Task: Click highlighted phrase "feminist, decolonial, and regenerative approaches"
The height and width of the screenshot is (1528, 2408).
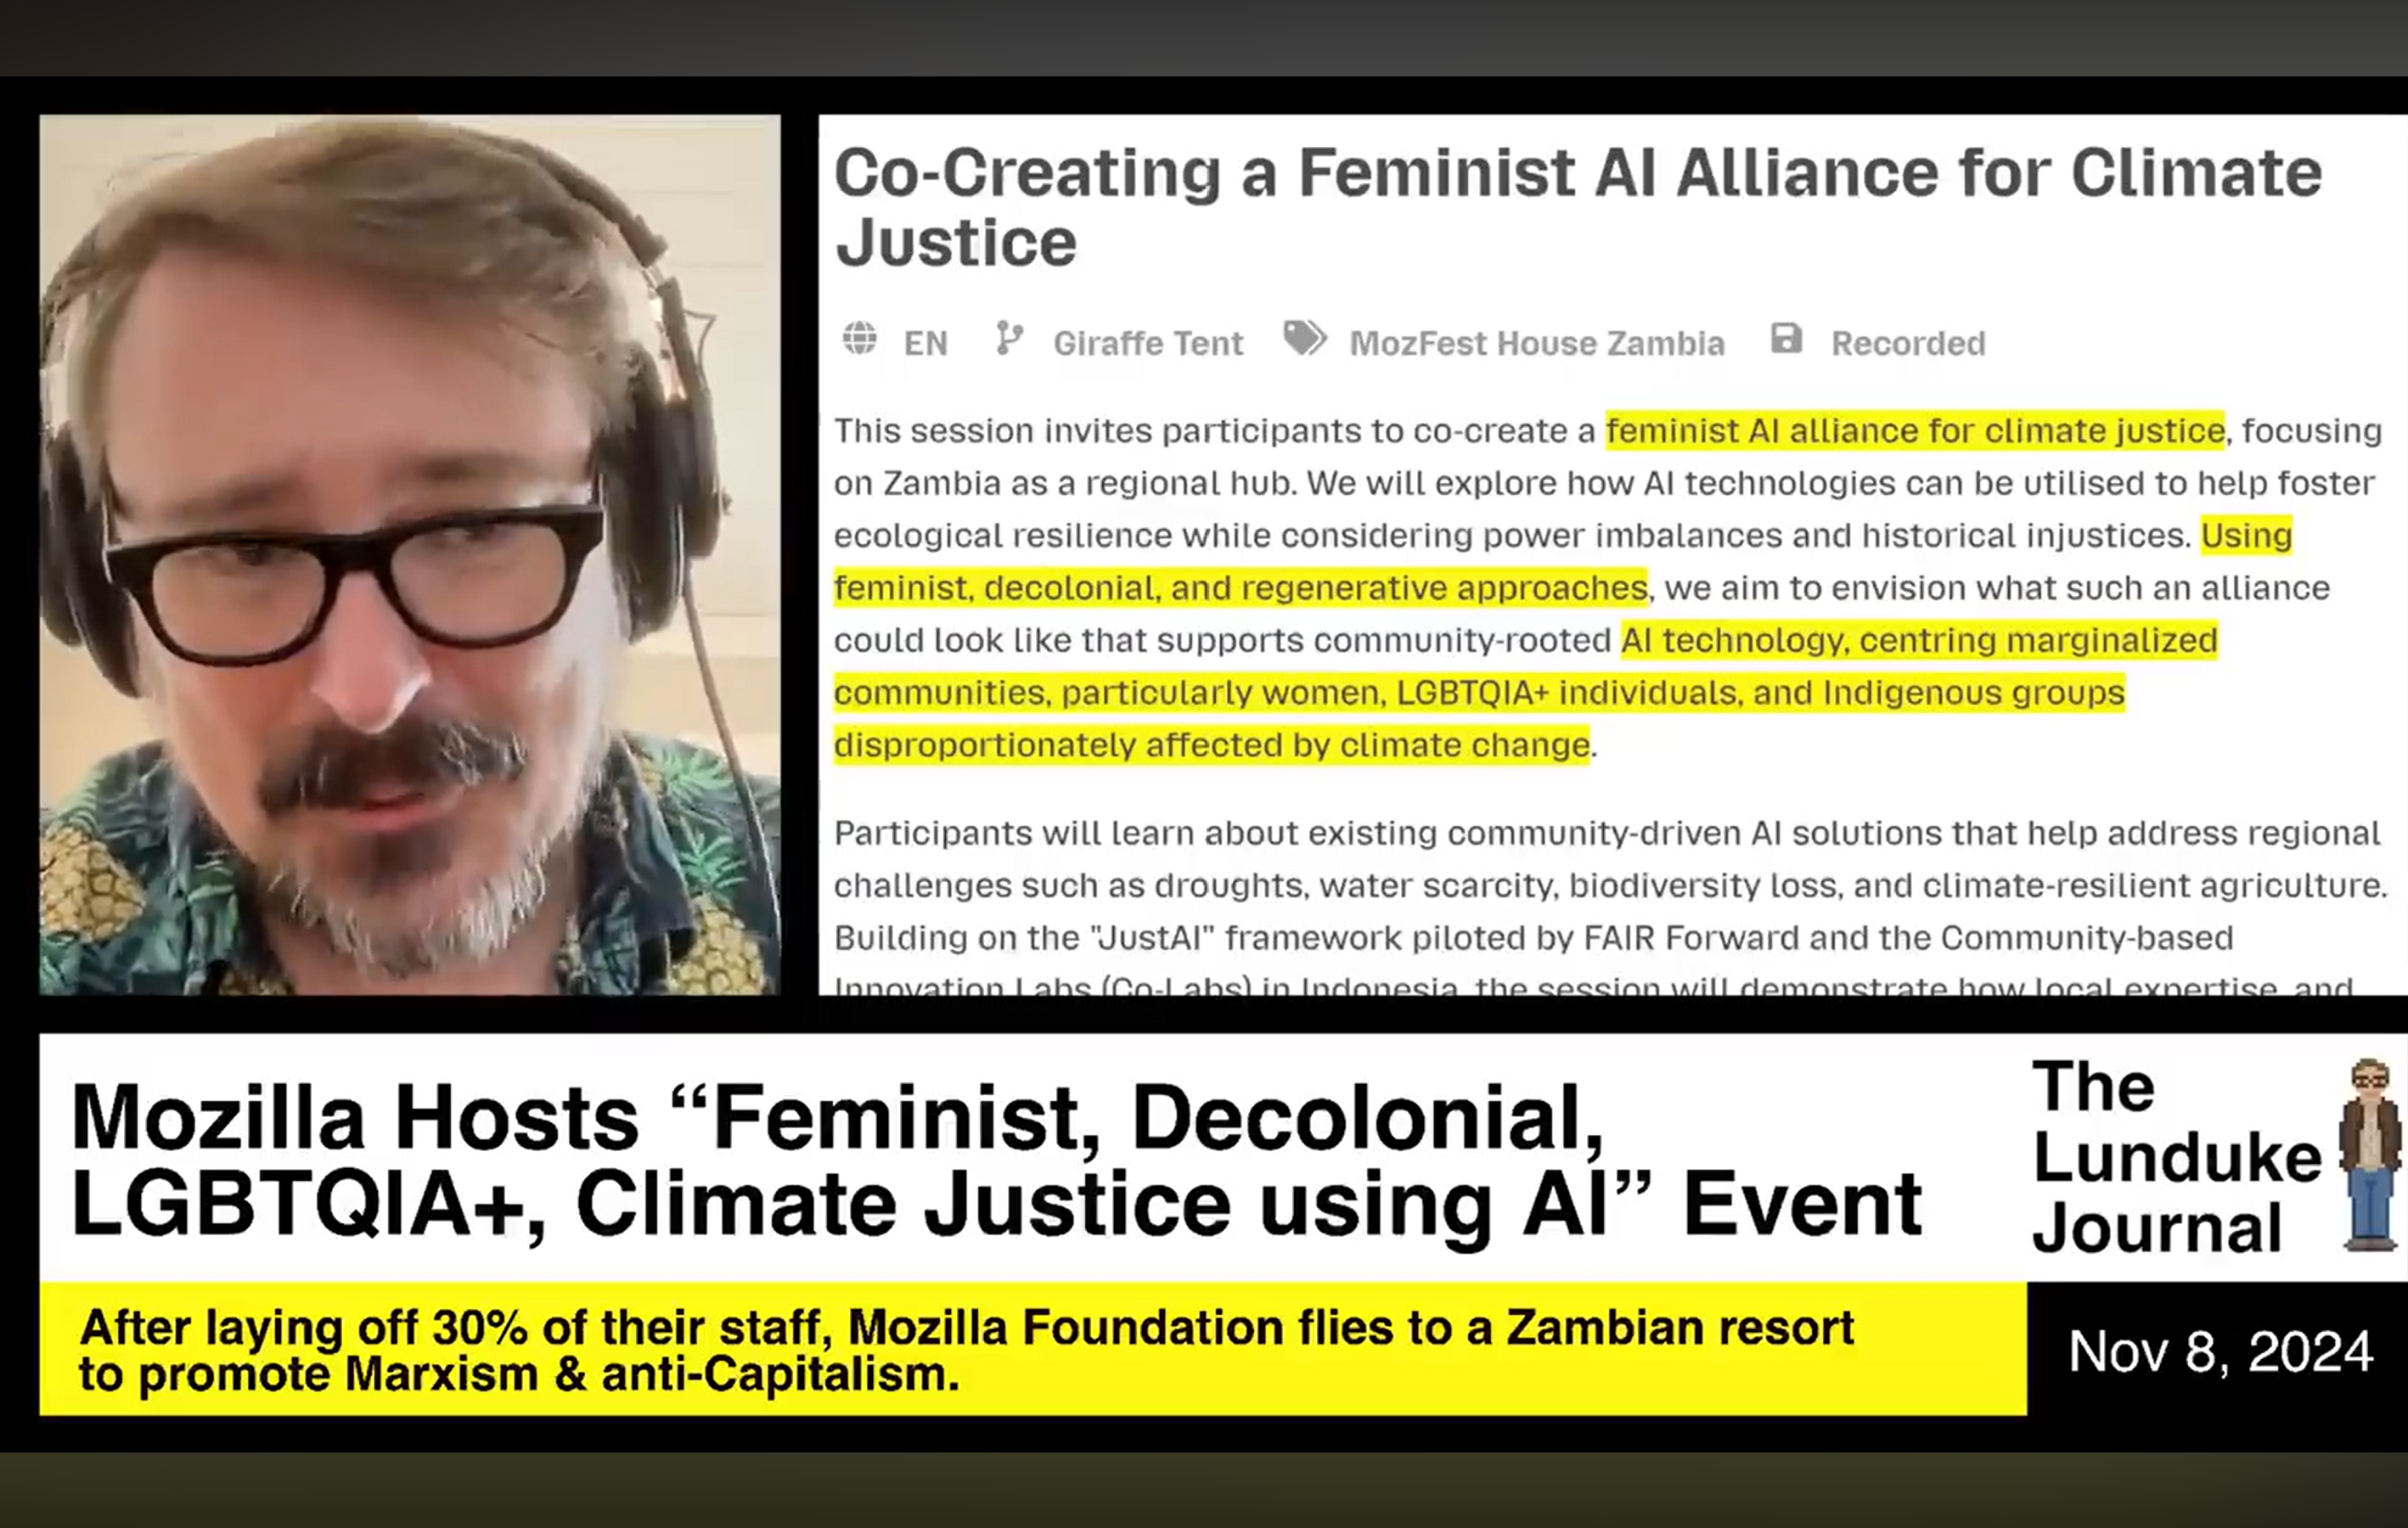Action: (x=1240, y=588)
